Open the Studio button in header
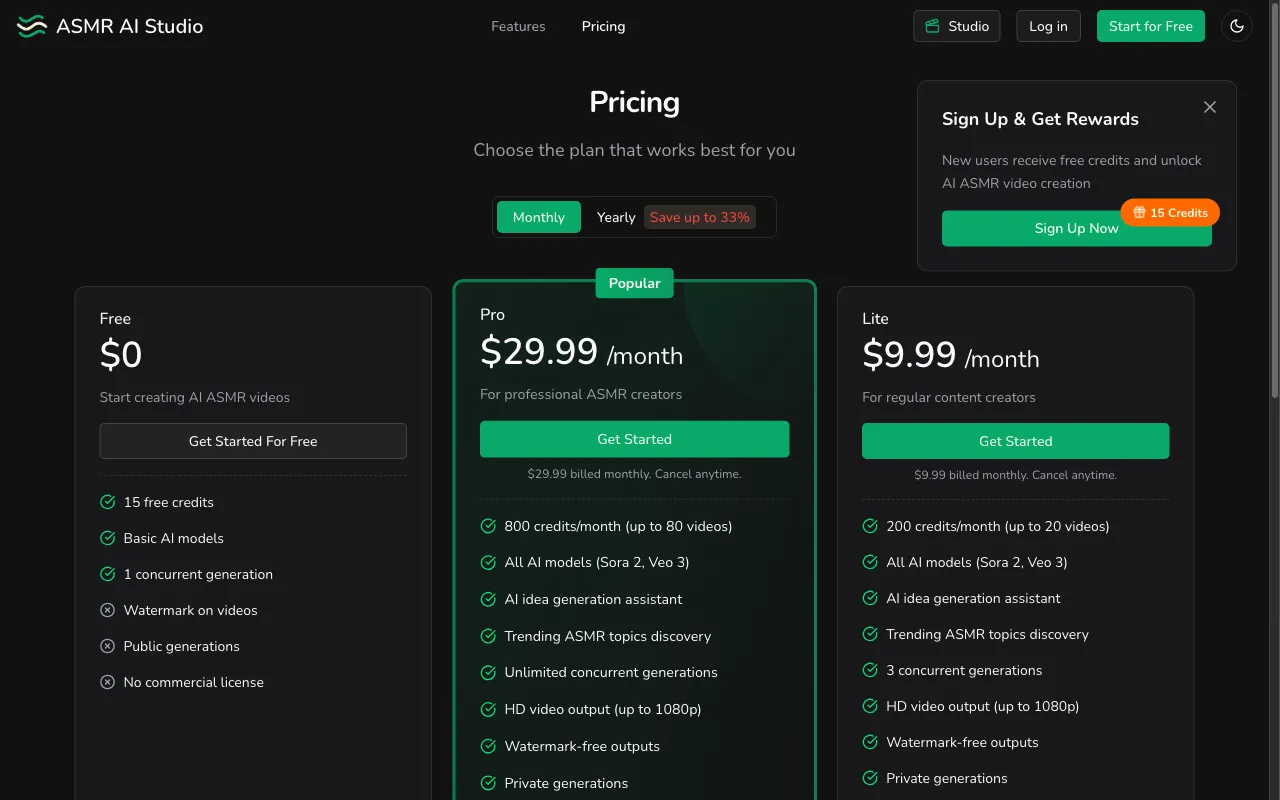 click(957, 26)
